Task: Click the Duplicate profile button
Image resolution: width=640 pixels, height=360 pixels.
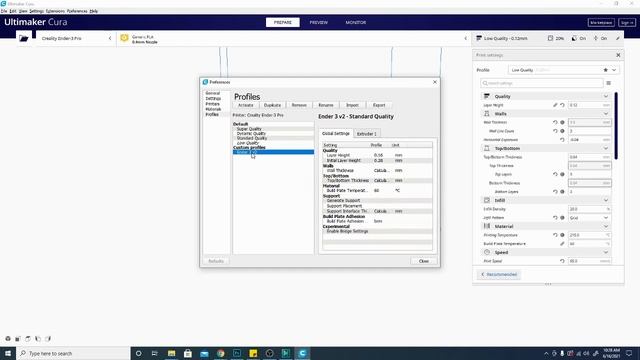Action: (272, 105)
